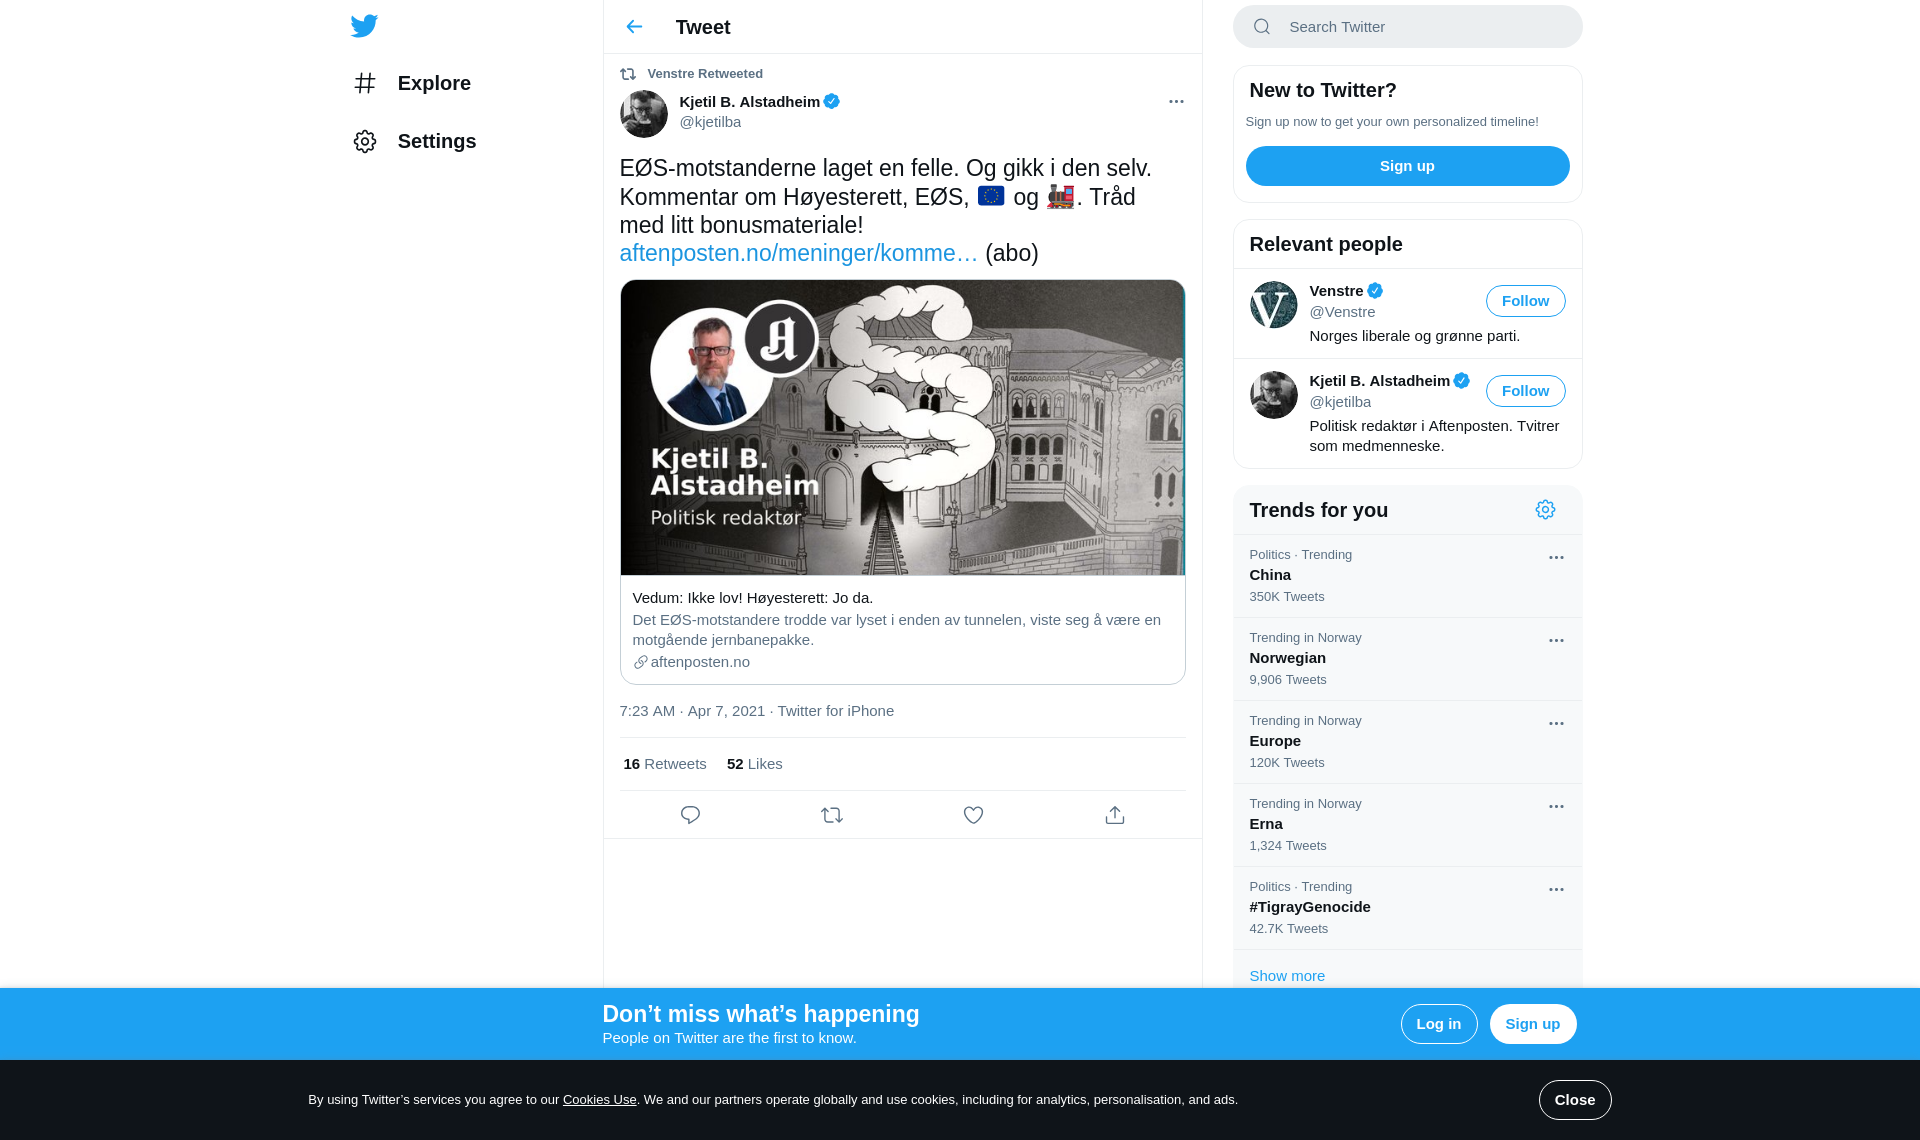Open more options for the China trend

(1555, 558)
